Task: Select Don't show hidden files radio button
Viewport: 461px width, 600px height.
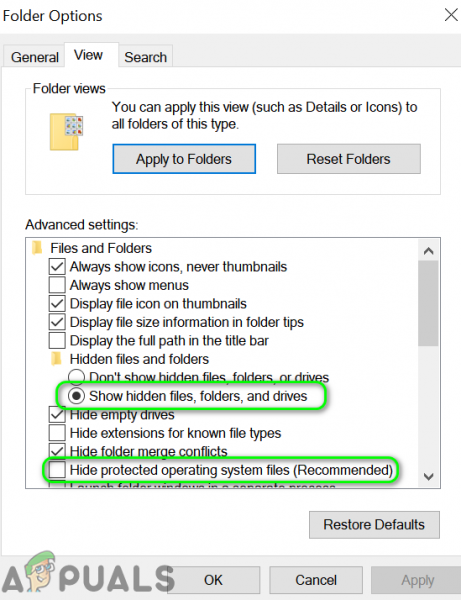Action: pos(76,377)
